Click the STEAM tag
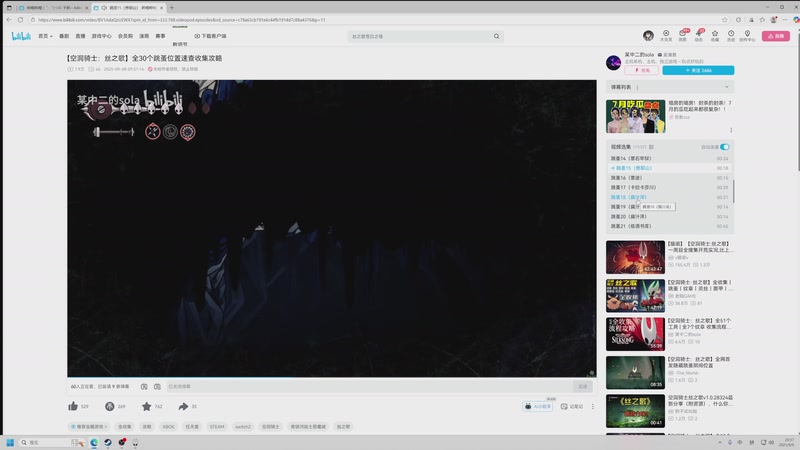The image size is (800, 450). point(217,427)
